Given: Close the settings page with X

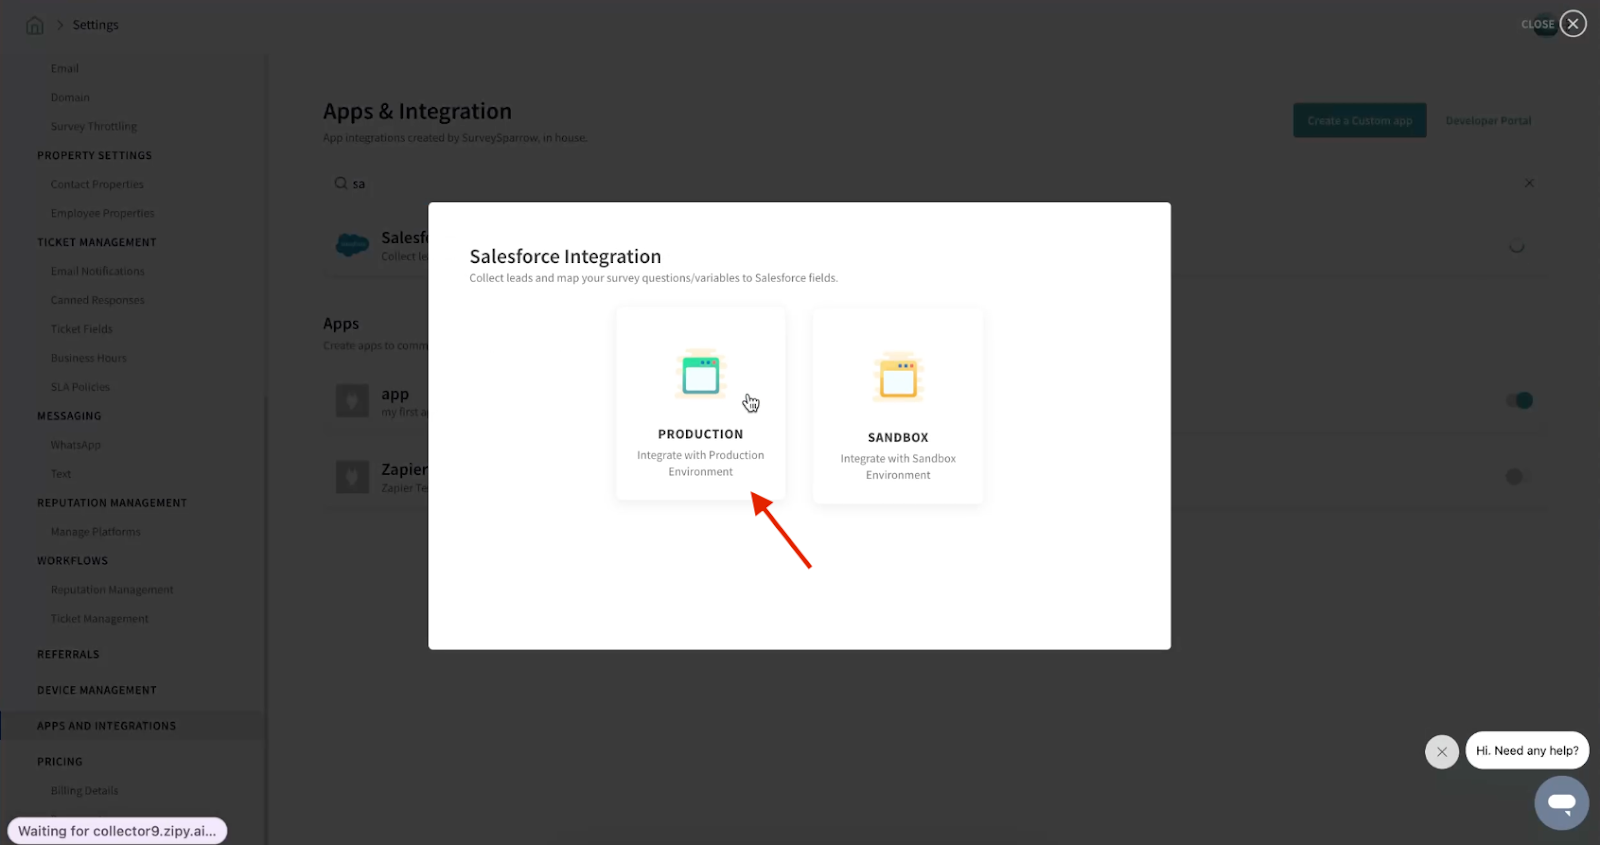Looking at the screenshot, I should 1572,24.
